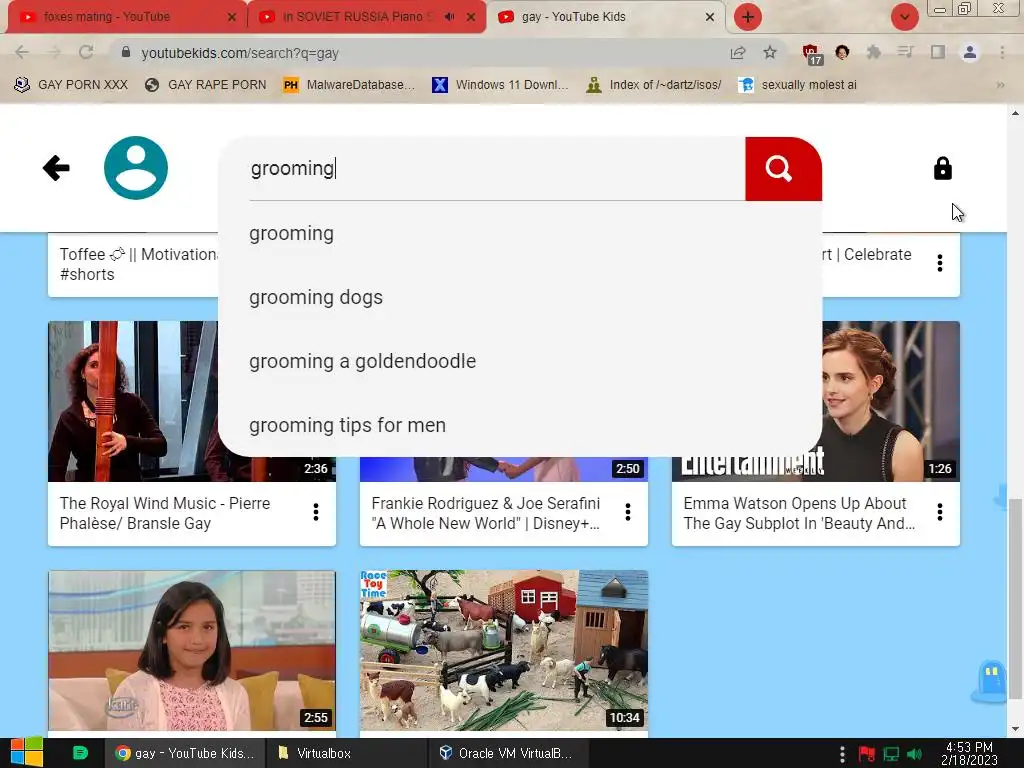Show hidden bookmarks with the chevron

[1000, 85]
